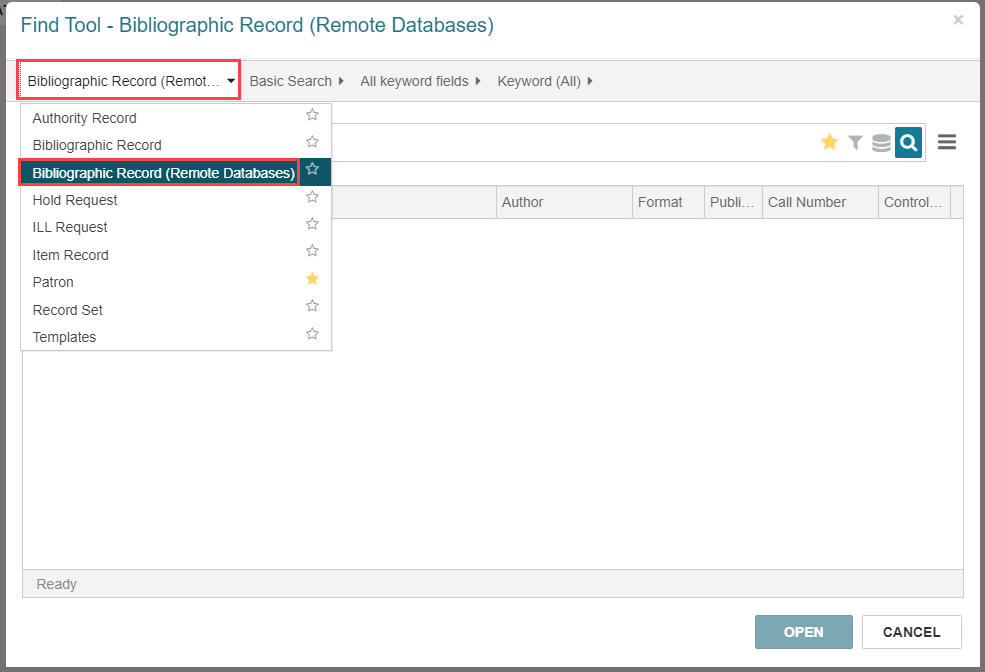Star the Record Set entry
Viewport: 985px width, 672px height.
312,306
